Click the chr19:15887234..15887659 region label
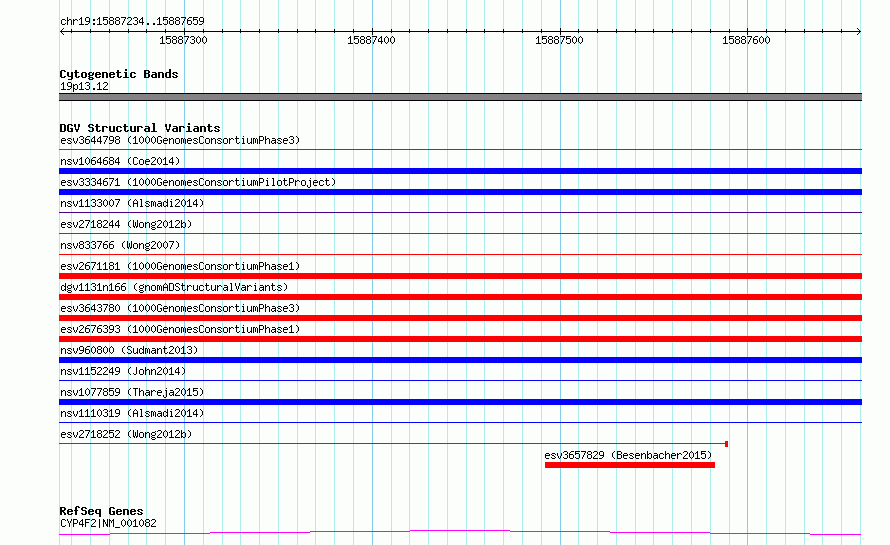This screenshot has width=890, height=545. pos(132,21)
